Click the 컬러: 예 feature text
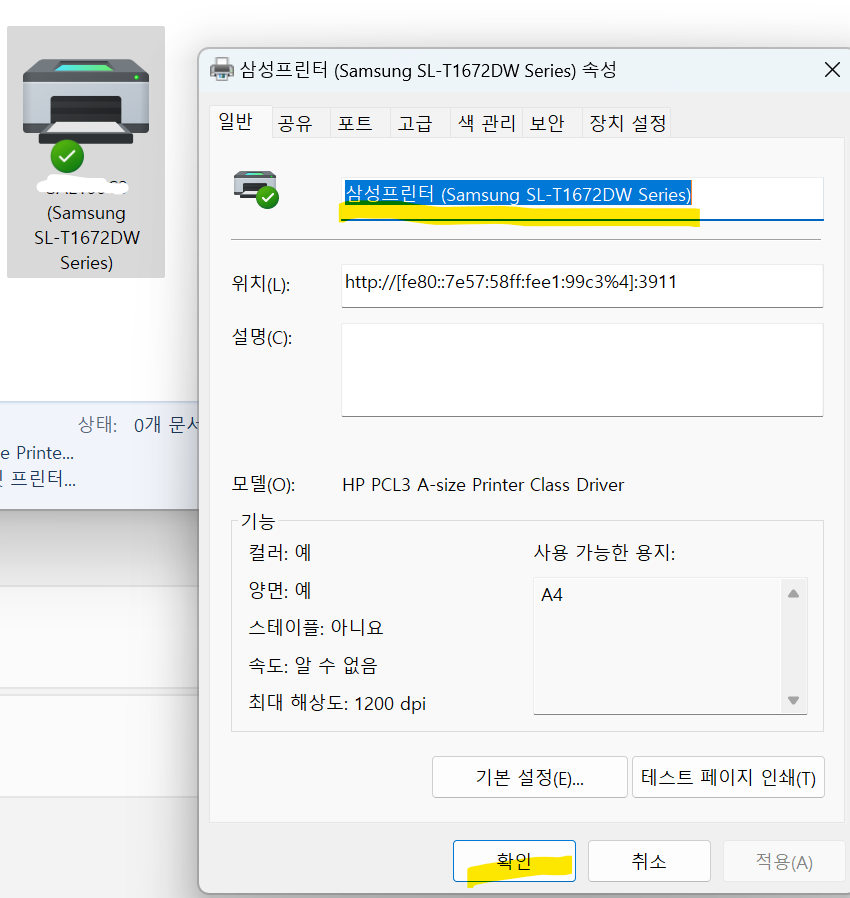The image size is (850, 898). click(x=280, y=552)
